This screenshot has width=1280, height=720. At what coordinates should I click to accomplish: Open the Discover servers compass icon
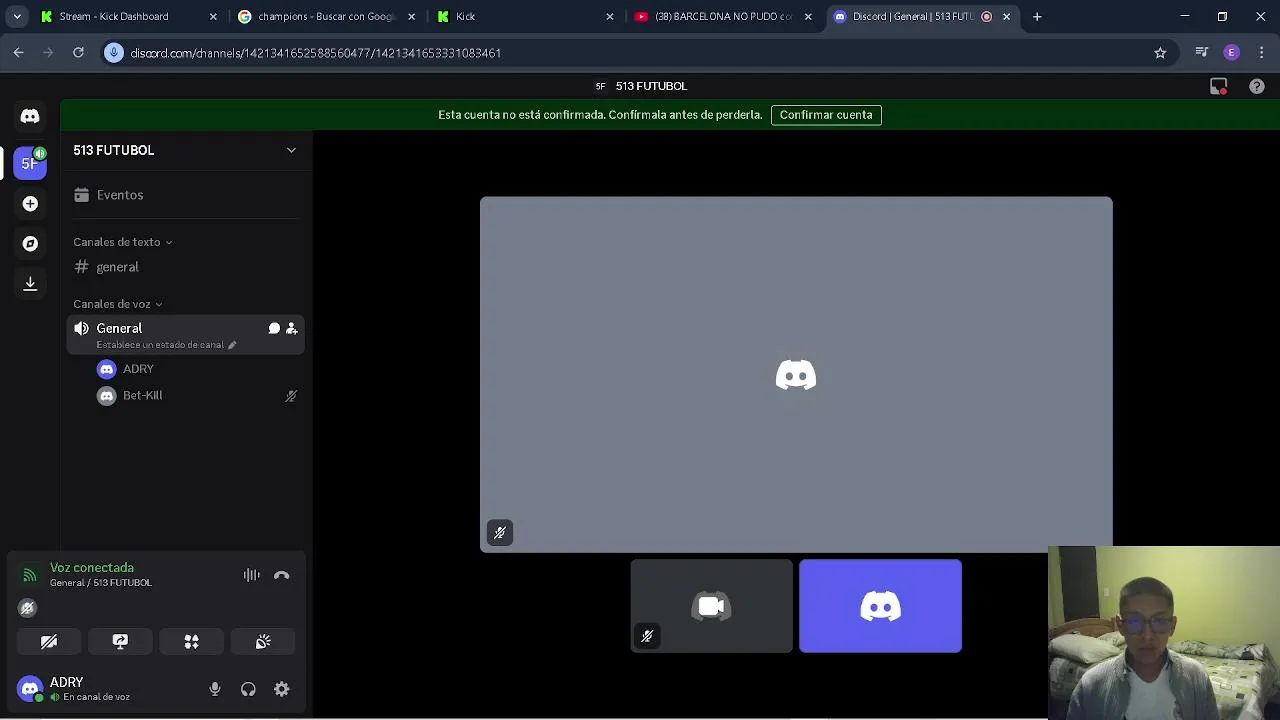click(x=30, y=244)
